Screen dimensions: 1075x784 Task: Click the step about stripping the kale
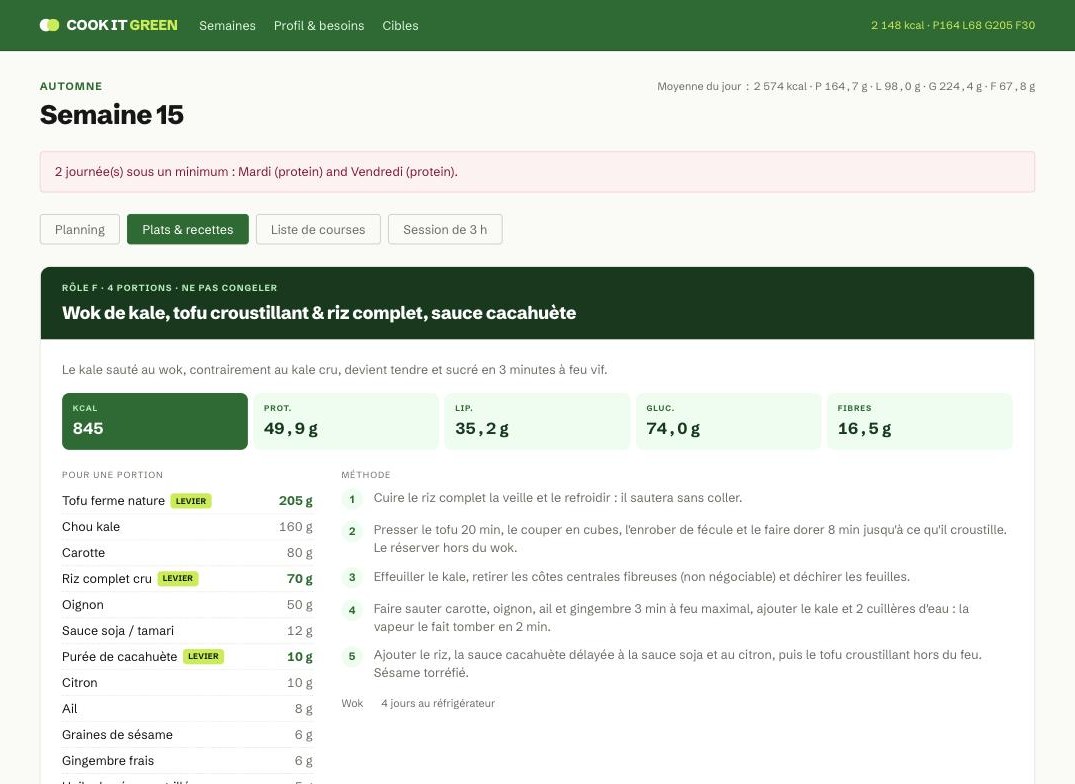pos(642,577)
